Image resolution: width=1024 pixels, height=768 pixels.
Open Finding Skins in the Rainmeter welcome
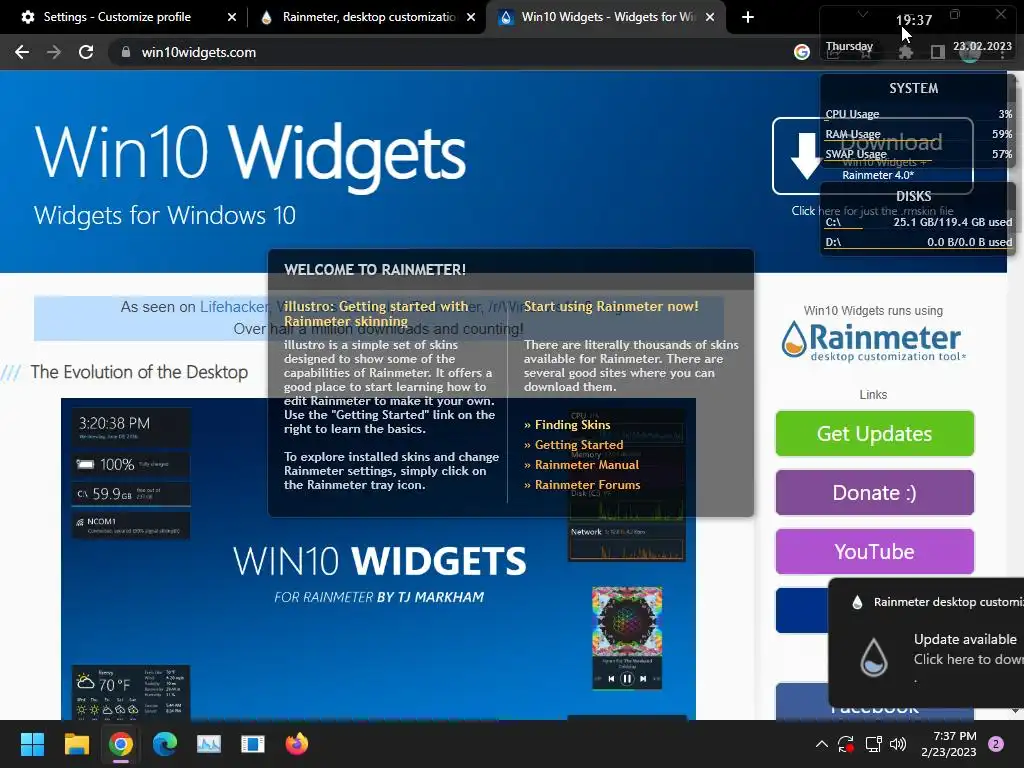point(572,424)
